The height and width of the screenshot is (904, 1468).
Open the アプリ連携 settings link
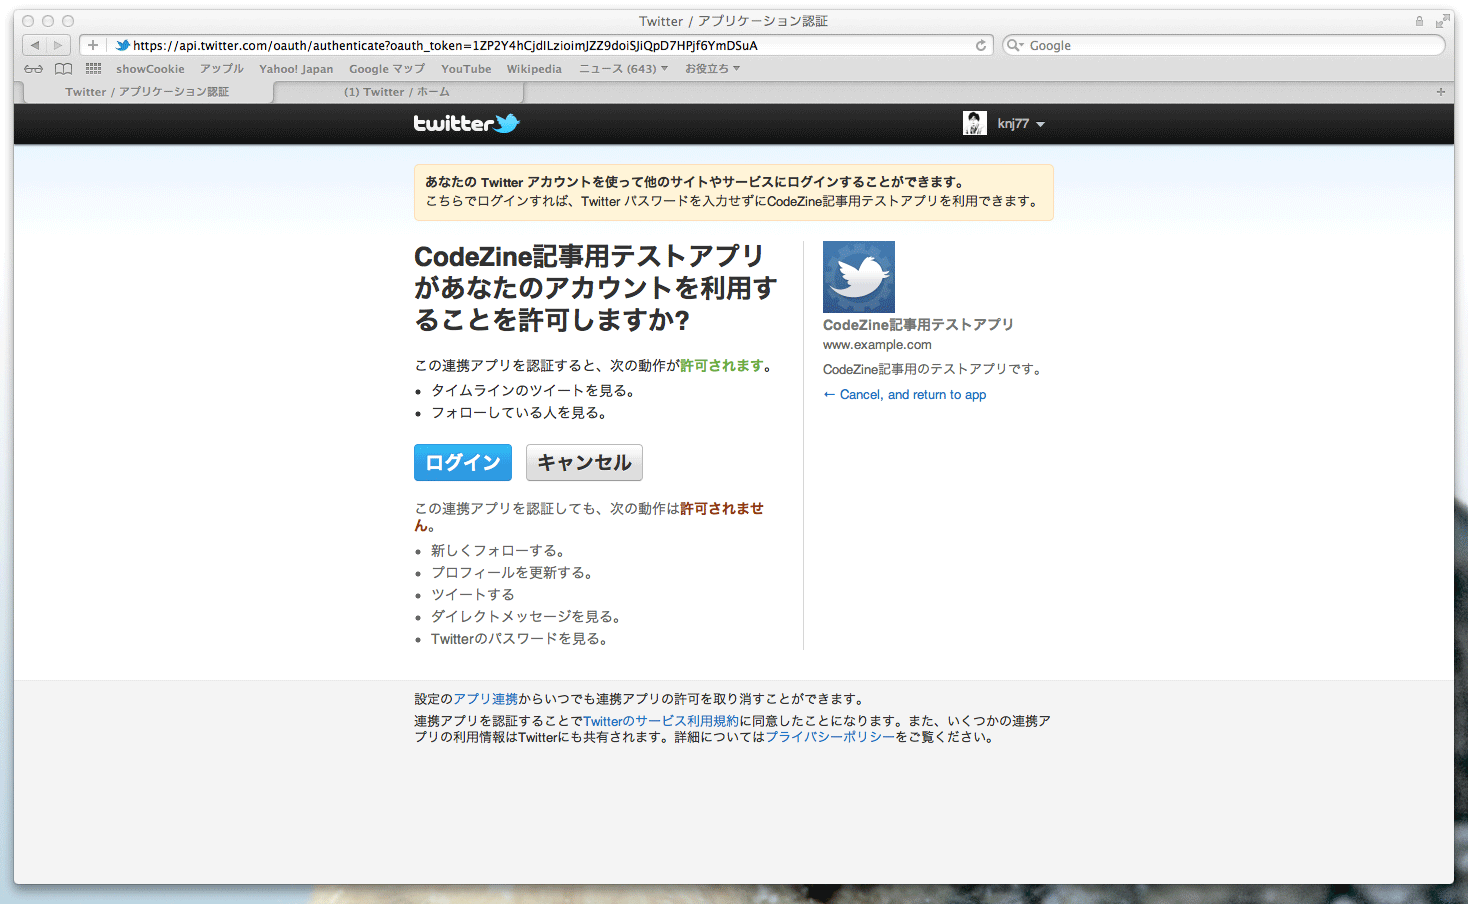[x=486, y=699]
